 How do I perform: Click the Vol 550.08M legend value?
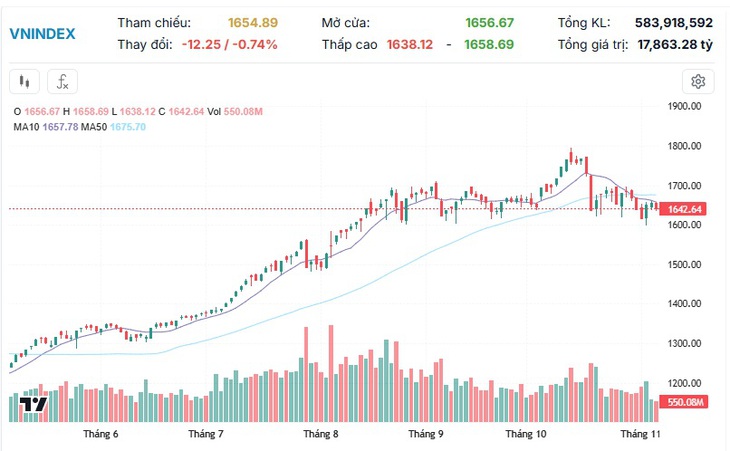235,112
